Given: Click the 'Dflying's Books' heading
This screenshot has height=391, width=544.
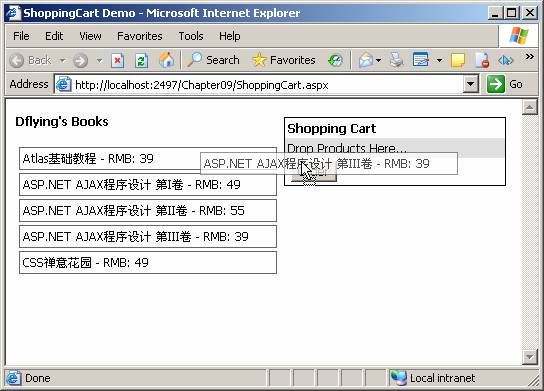Looking at the screenshot, I should coord(62,122).
